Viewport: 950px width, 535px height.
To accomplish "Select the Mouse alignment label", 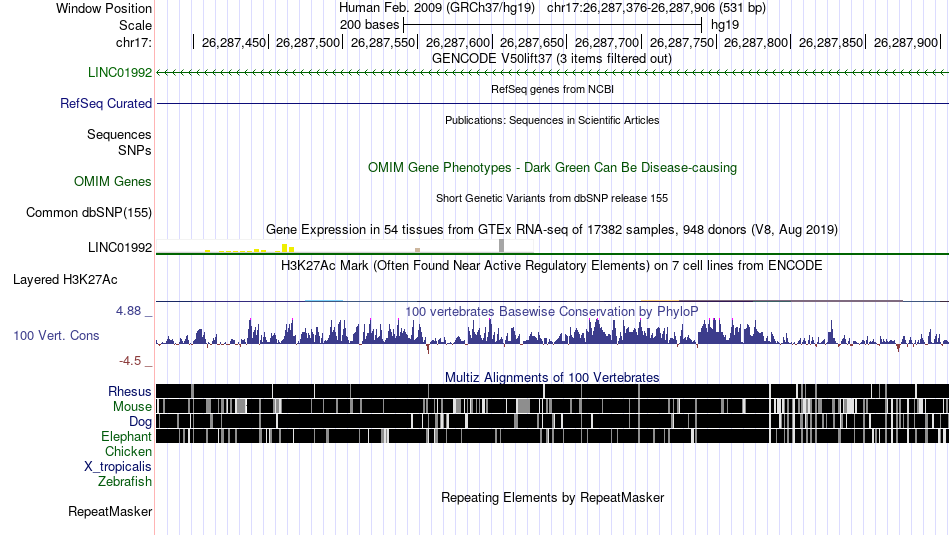I will point(132,407).
